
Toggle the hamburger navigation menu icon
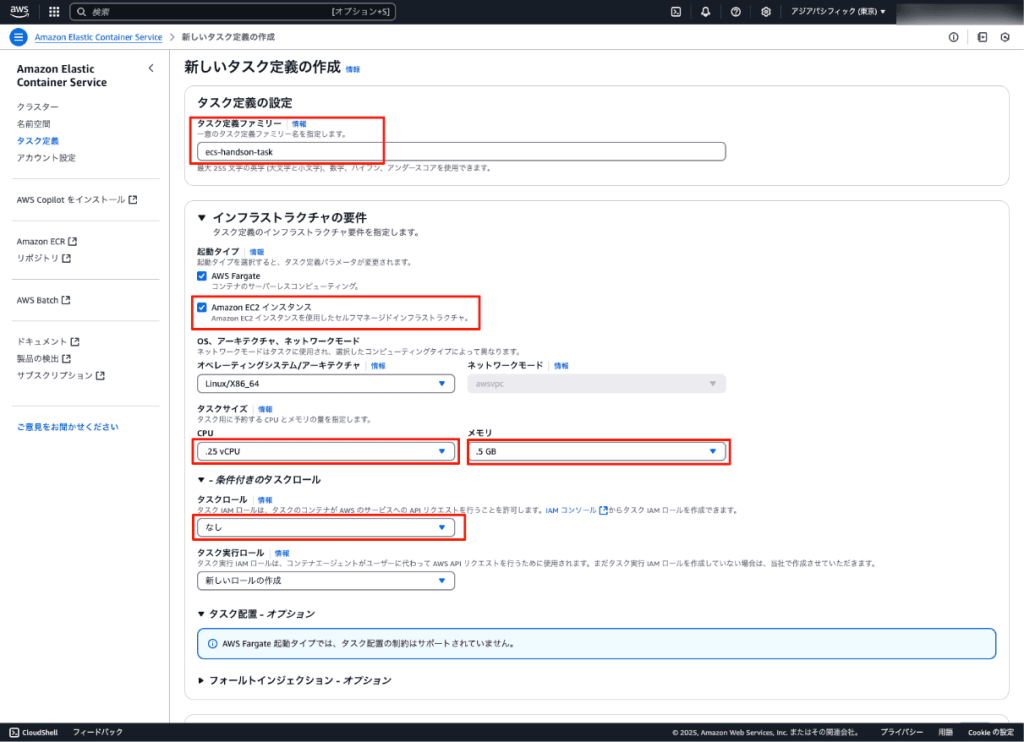(x=17, y=37)
